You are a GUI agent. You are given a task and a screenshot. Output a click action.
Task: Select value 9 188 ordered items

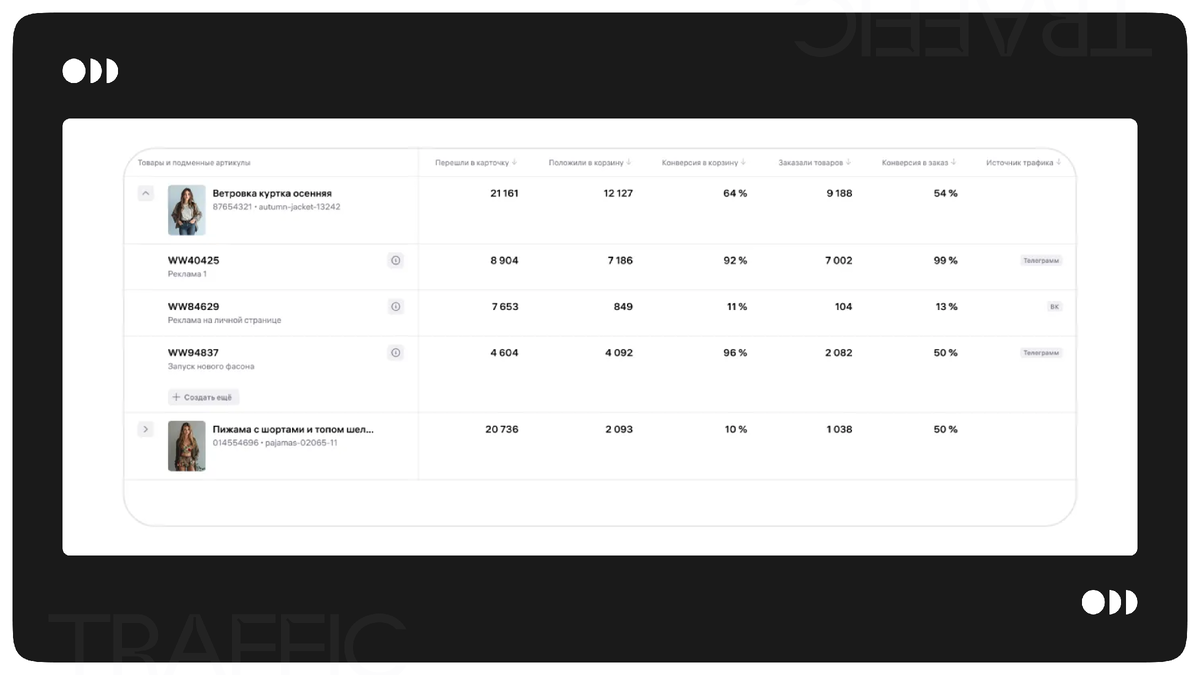coord(839,193)
